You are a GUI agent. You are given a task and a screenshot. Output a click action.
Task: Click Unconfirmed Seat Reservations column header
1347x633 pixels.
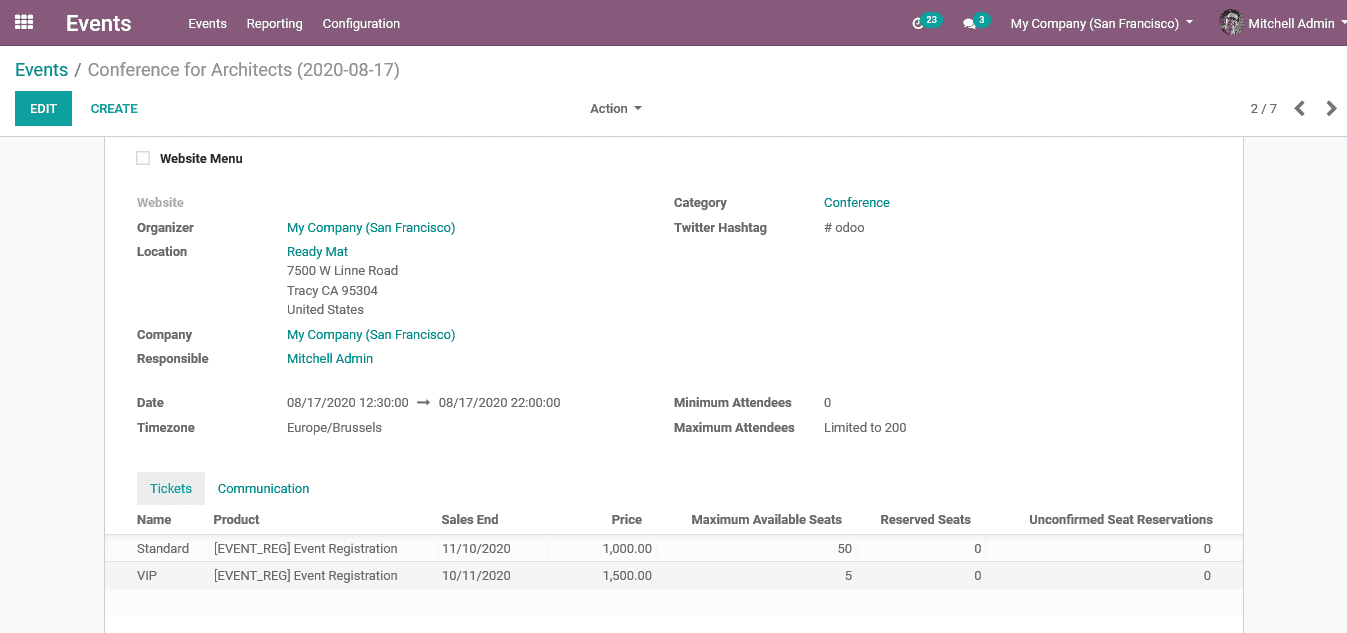(1121, 520)
